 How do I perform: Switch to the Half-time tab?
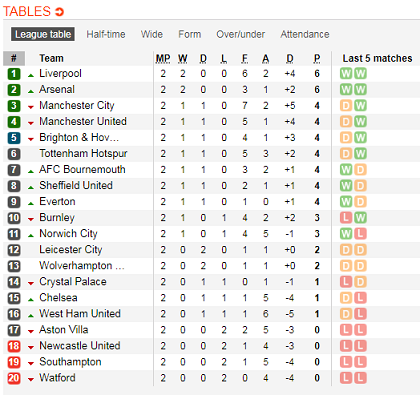tap(106, 34)
